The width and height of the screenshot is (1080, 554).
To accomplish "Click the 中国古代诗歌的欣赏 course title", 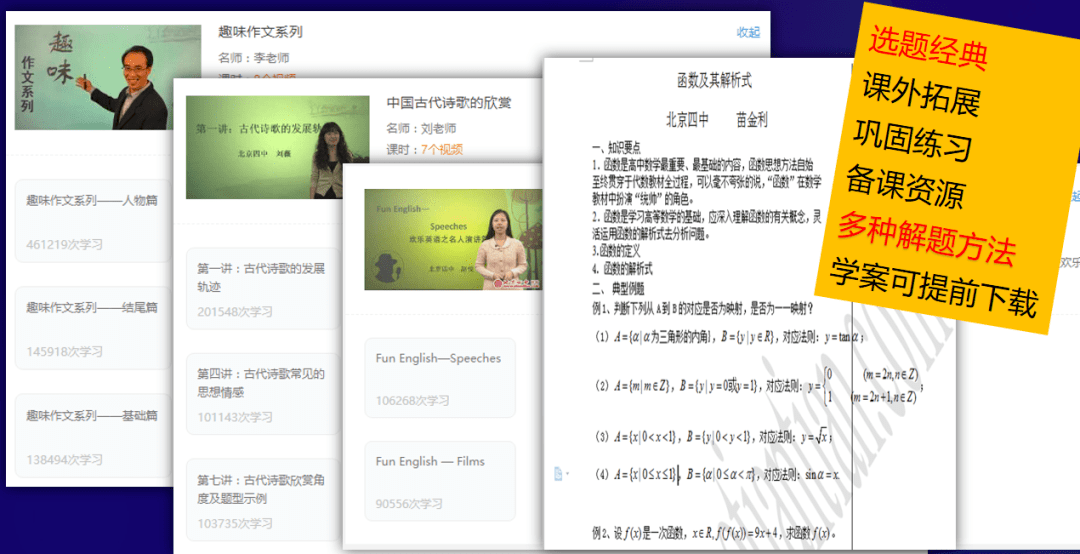I will point(448,103).
